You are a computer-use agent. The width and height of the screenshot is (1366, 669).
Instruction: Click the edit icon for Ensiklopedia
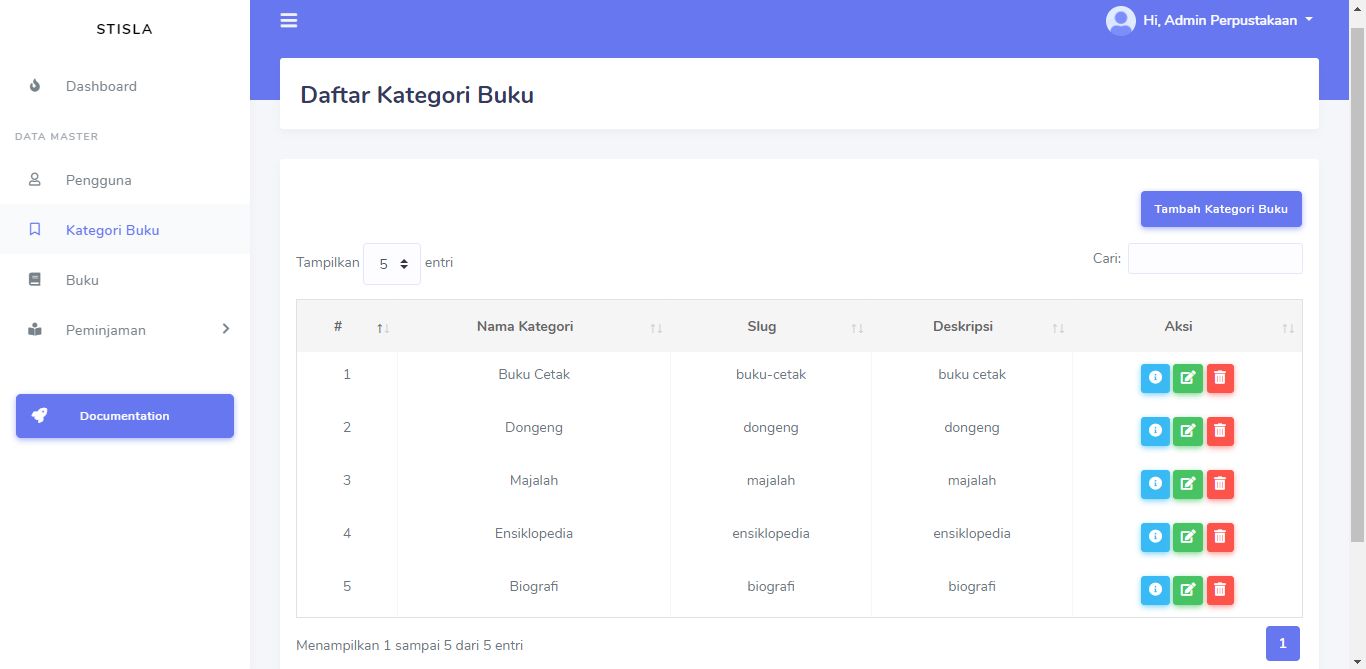click(1187, 537)
